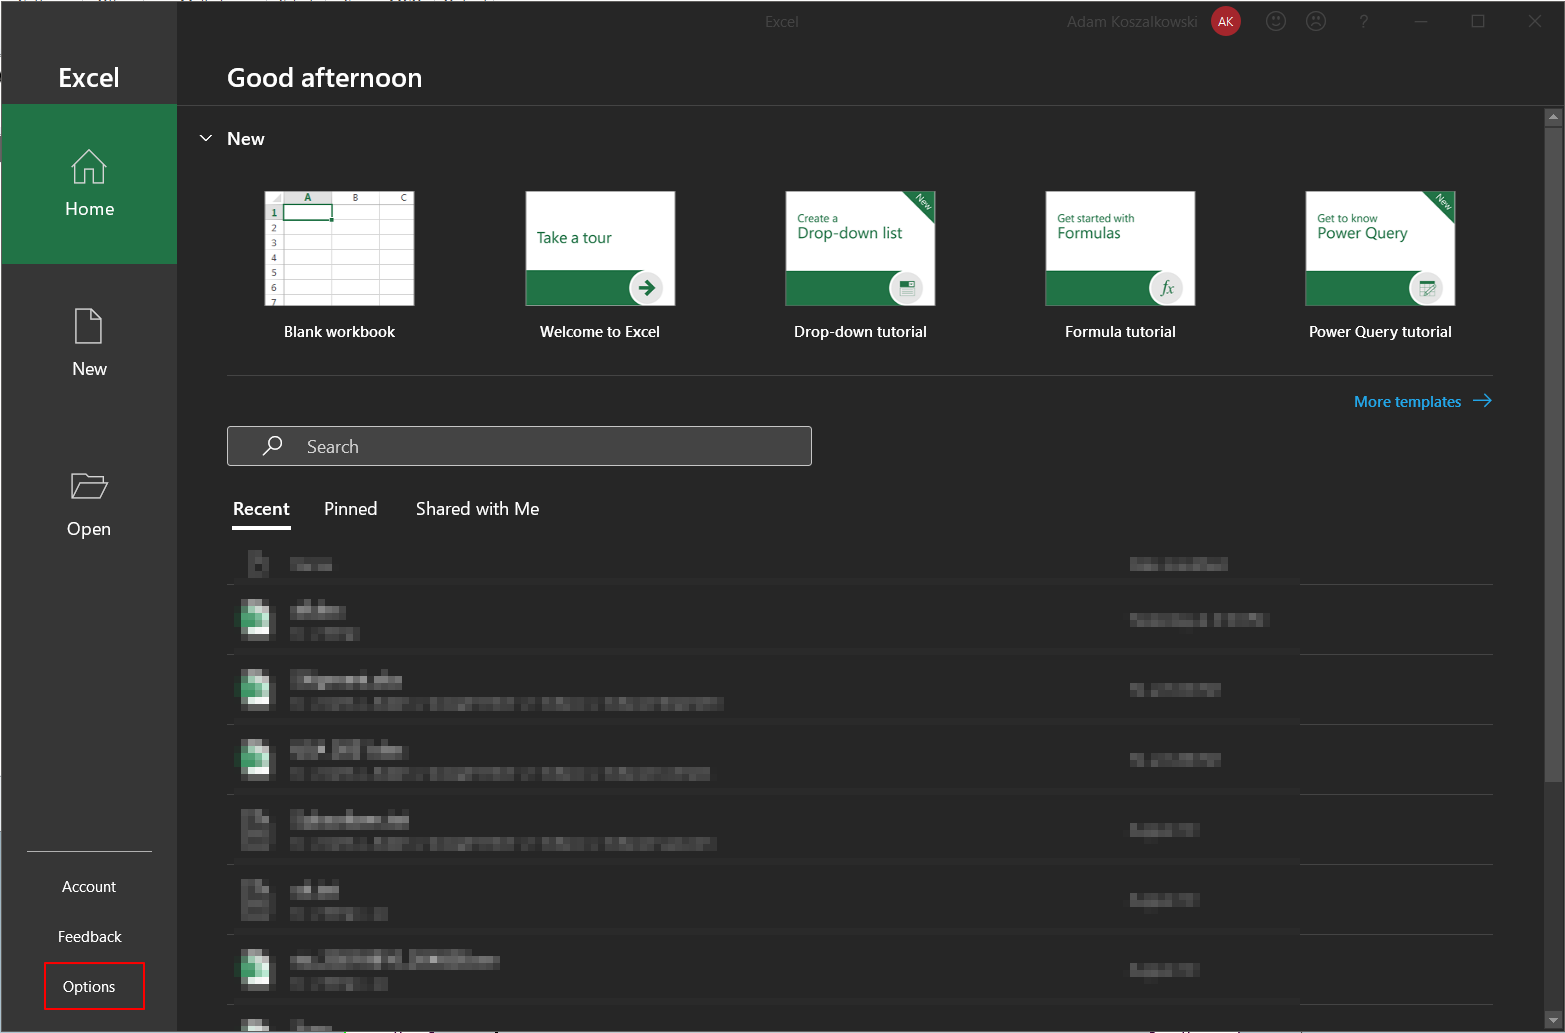Select the Recent tab

(x=261, y=509)
